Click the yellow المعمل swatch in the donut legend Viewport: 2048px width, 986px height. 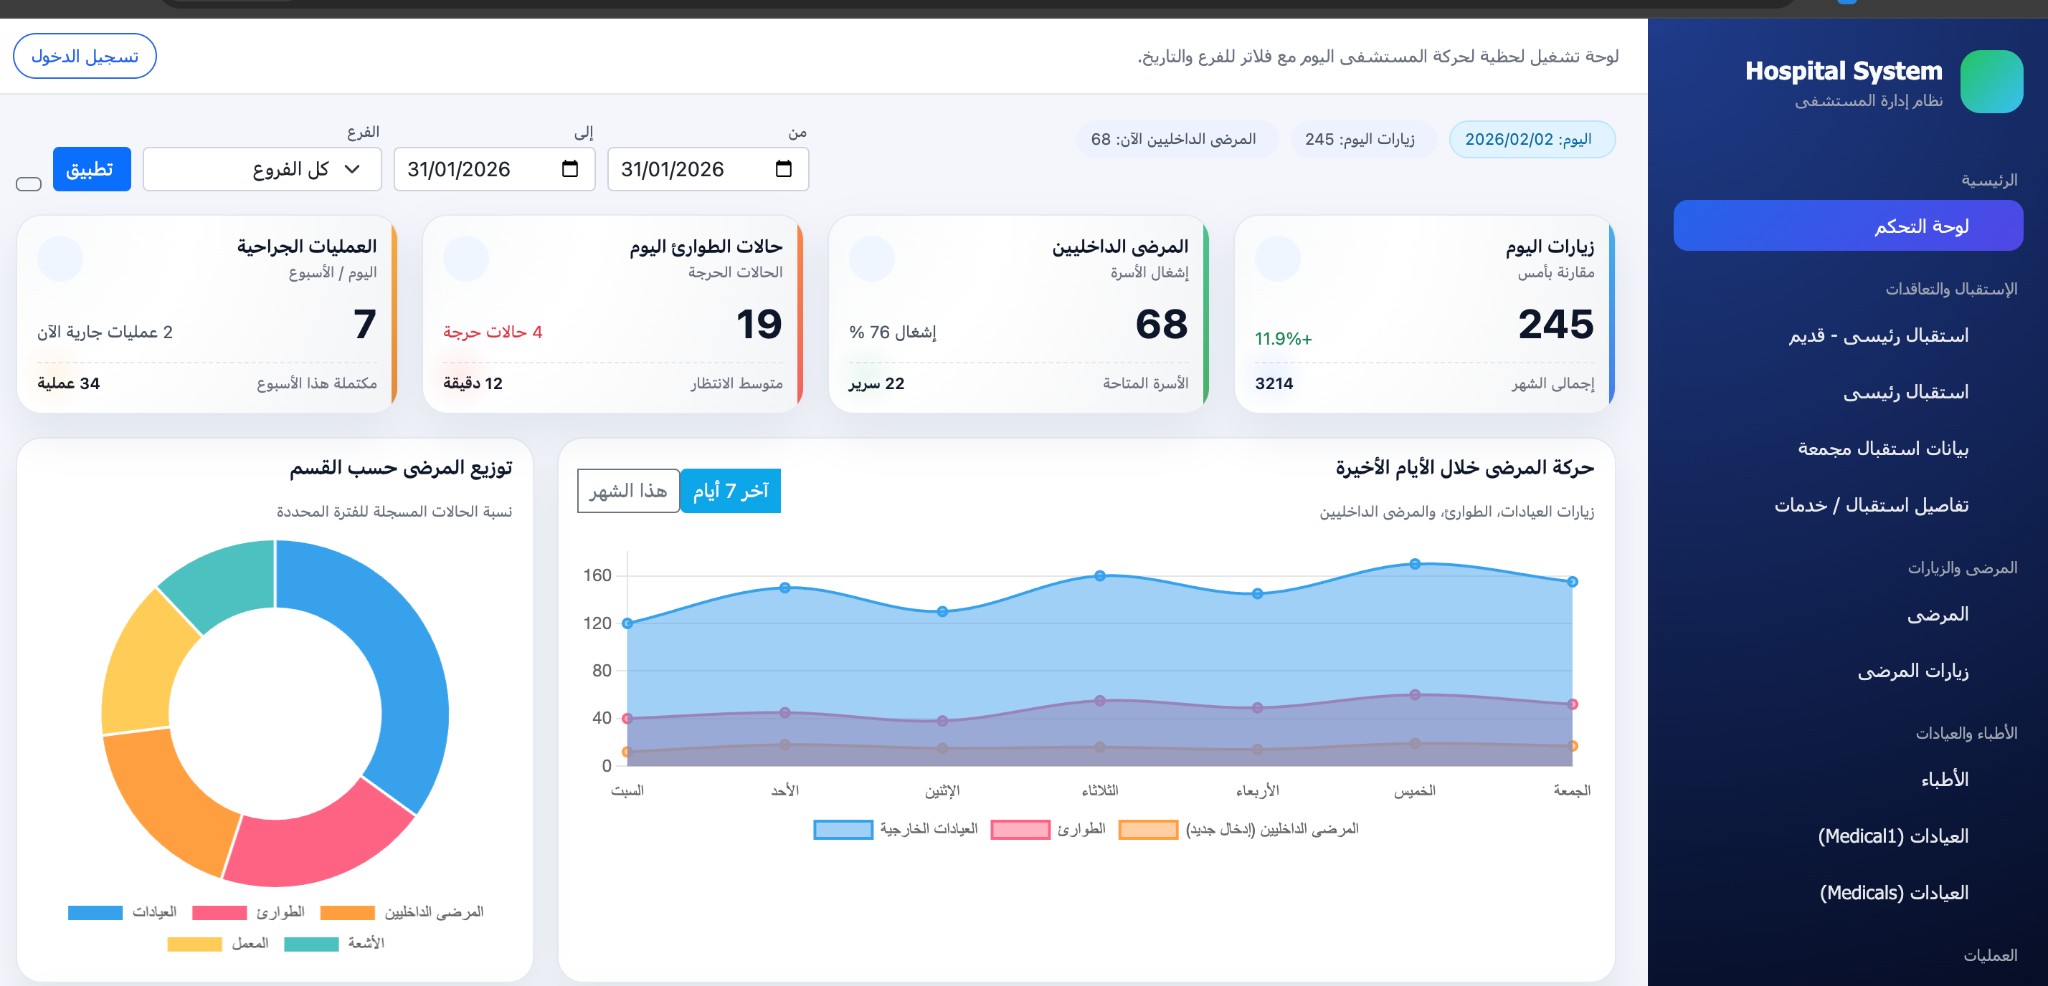tap(195, 944)
